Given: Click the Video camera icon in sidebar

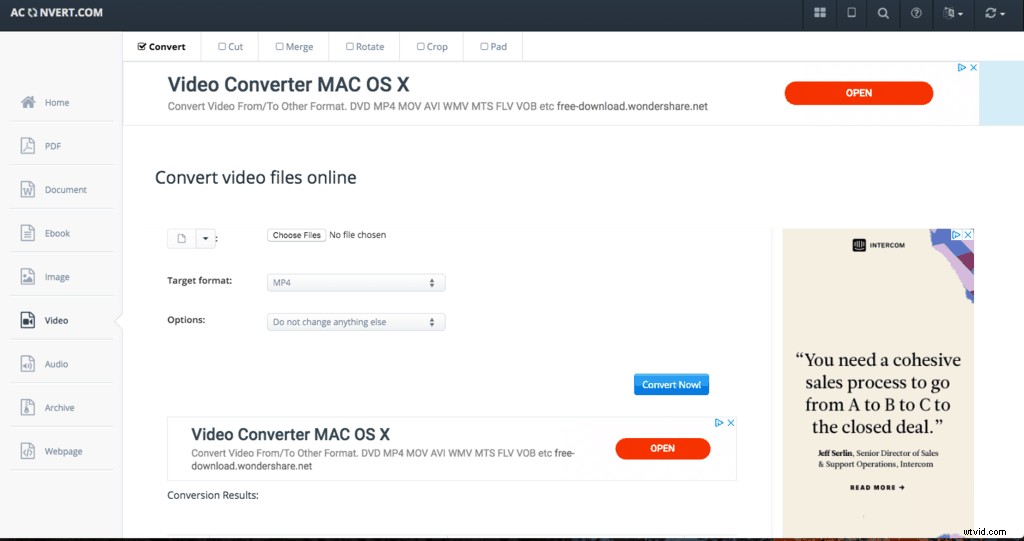Looking at the screenshot, I should 27,320.
